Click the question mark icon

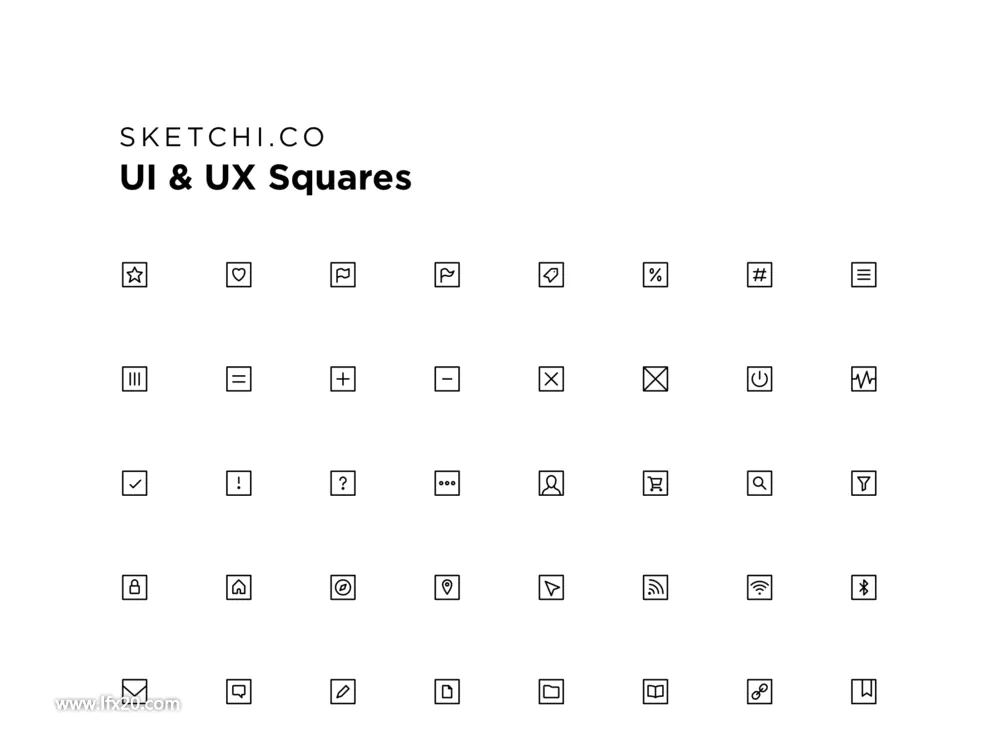[342, 483]
